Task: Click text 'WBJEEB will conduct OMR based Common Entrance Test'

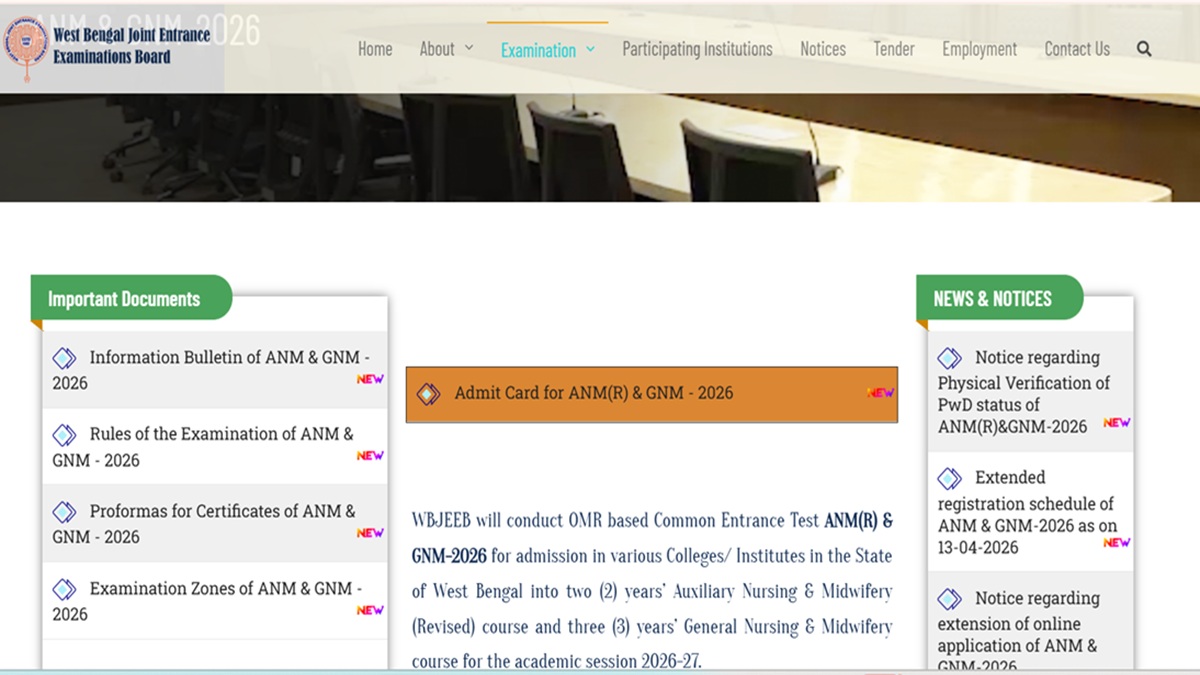Action: pos(616,521)
